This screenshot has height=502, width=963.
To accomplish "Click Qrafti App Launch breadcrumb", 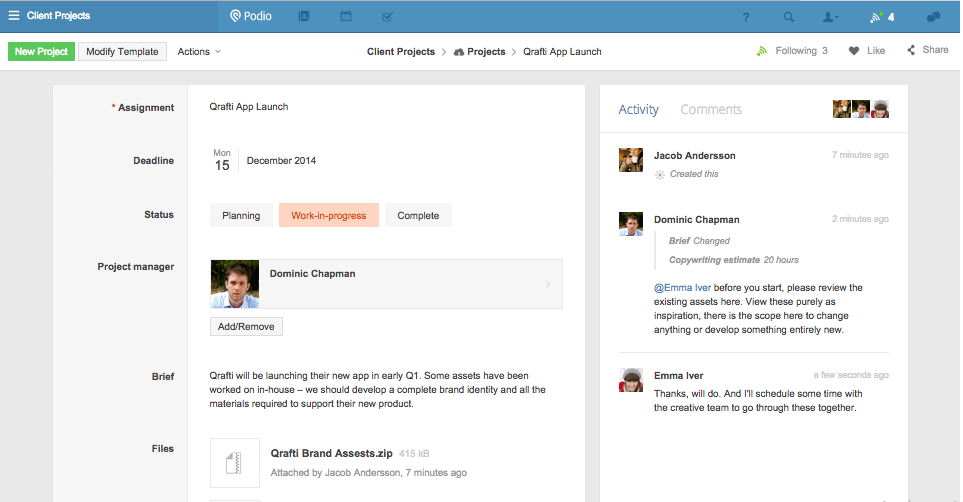I will tap(562, 52).
